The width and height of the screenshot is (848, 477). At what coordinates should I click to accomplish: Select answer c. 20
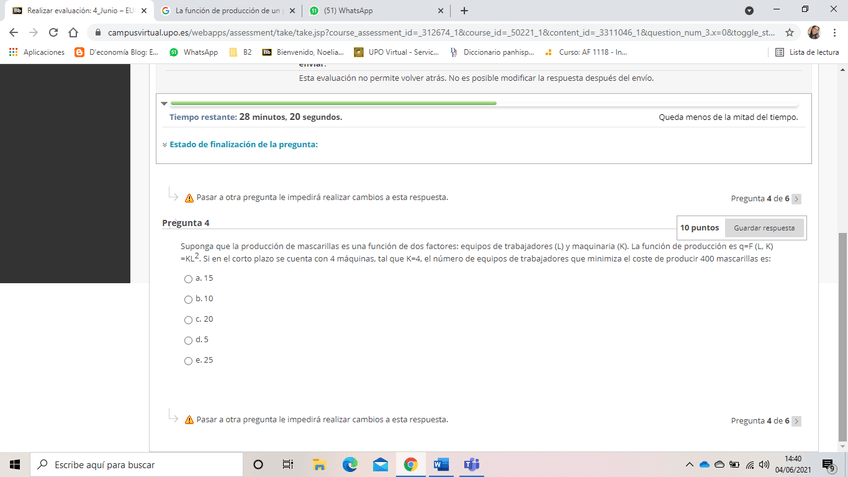188,320
